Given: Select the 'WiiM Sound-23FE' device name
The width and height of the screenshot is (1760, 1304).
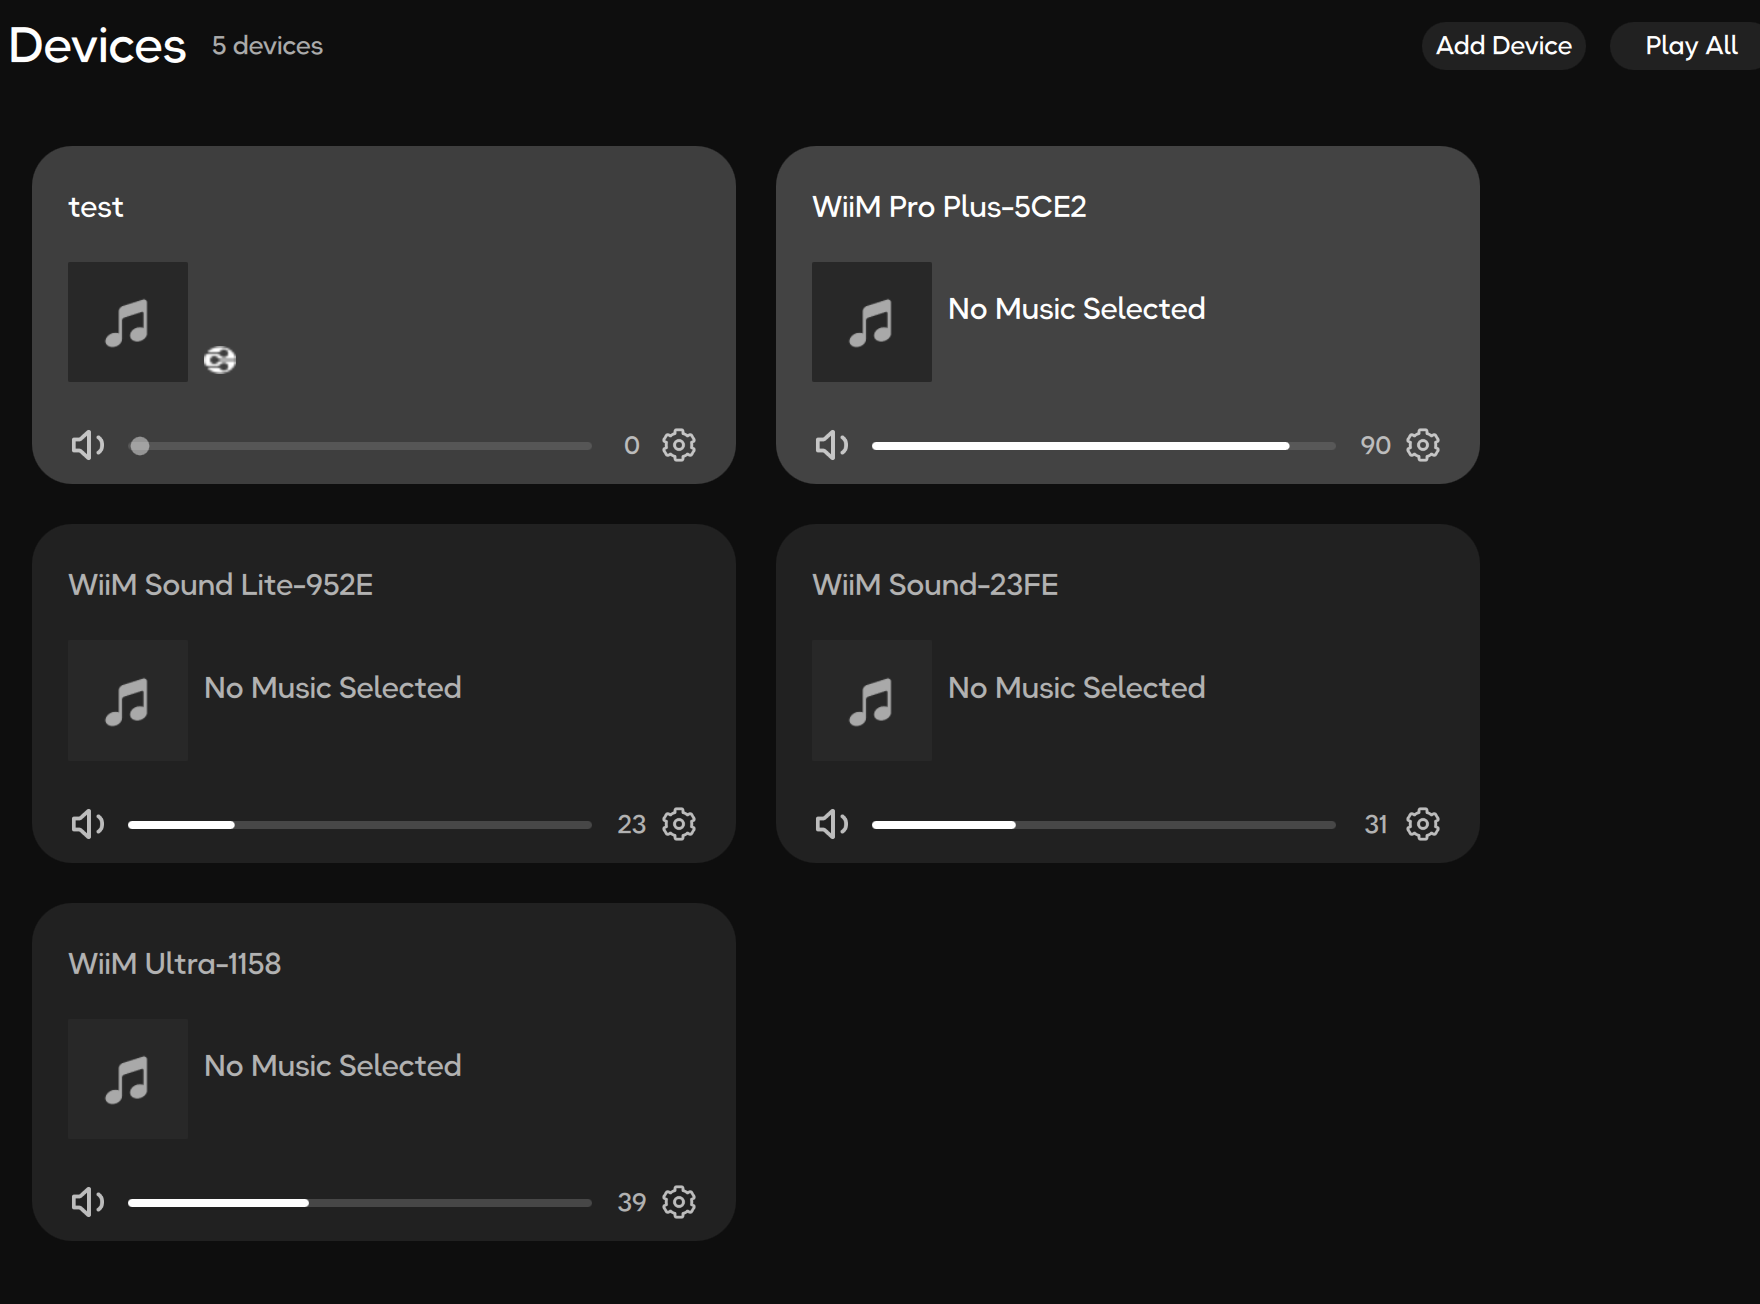Looking at the screenshot, I should (x=935, y=585).
